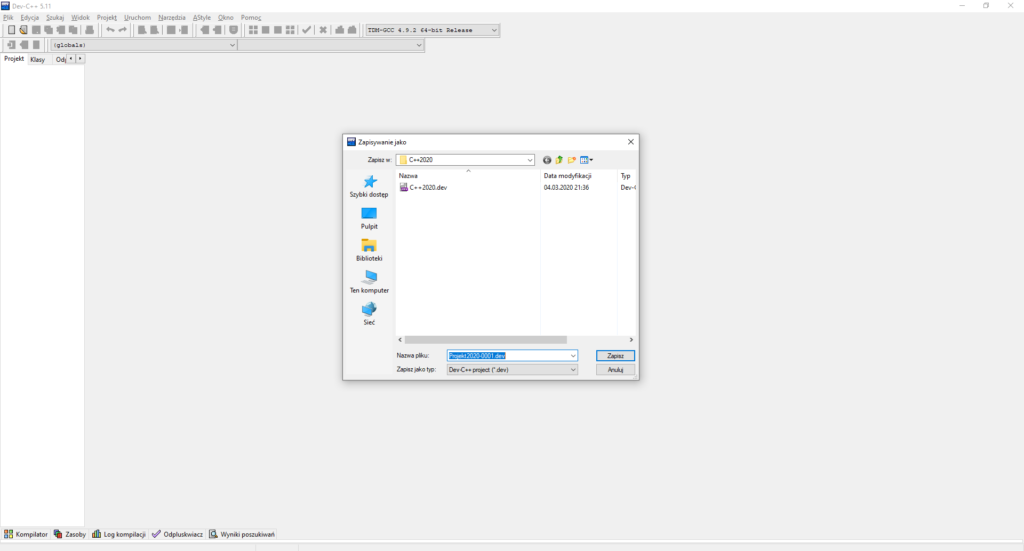Screen dimensions: 1024x551
Task: Expand the Zapisz jako typ dropdown
Action: (573, 370)
